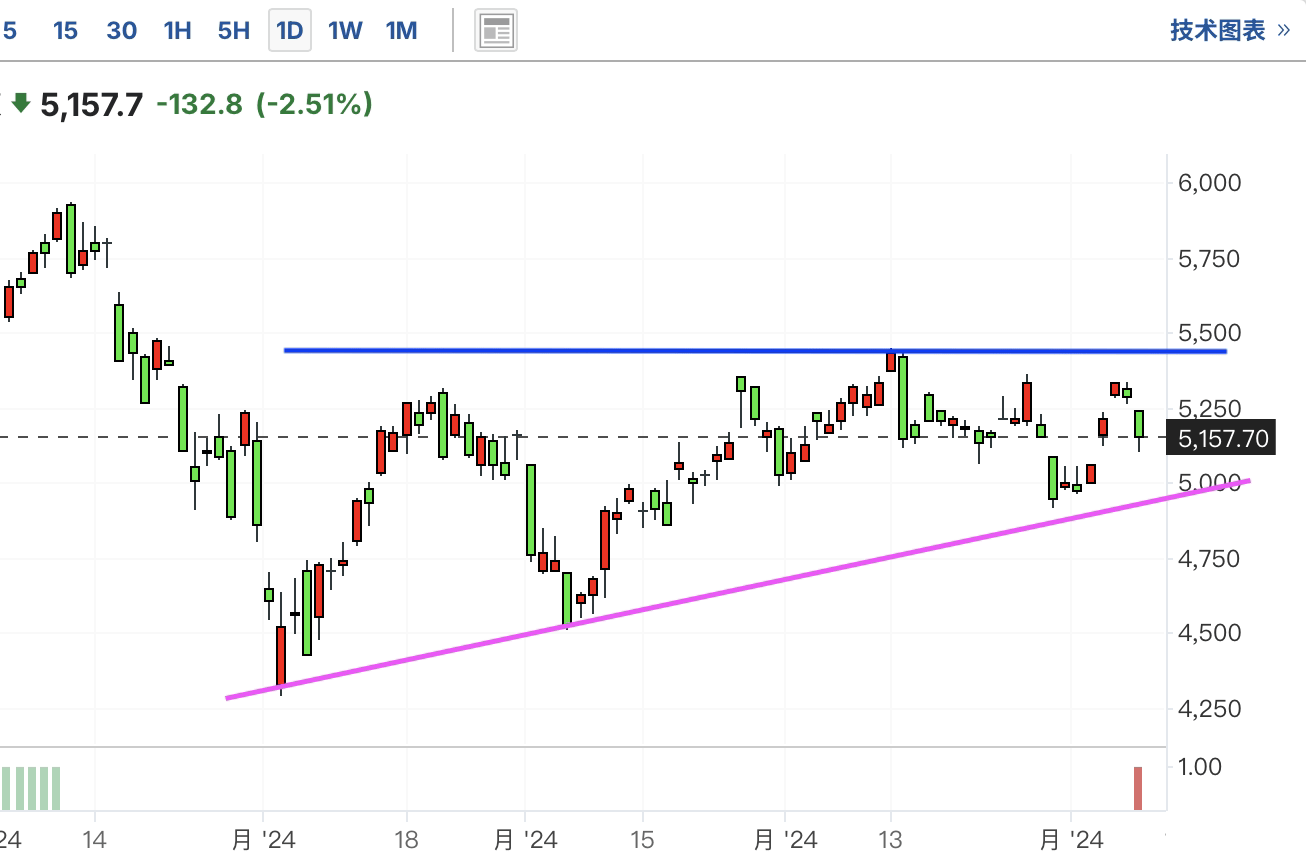Click the 4,750 price axis label

[1210, 558]
